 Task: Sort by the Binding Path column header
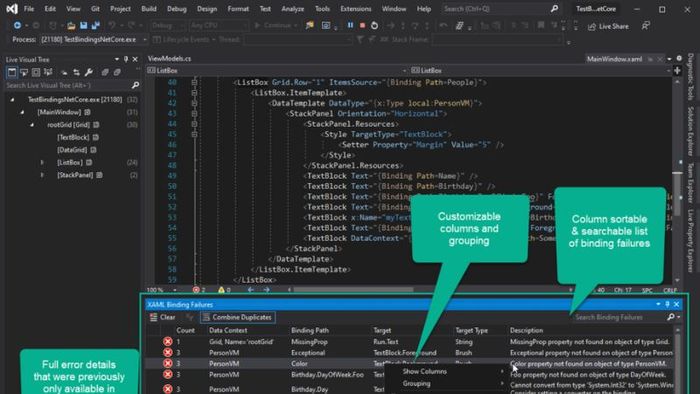point(310,330)
